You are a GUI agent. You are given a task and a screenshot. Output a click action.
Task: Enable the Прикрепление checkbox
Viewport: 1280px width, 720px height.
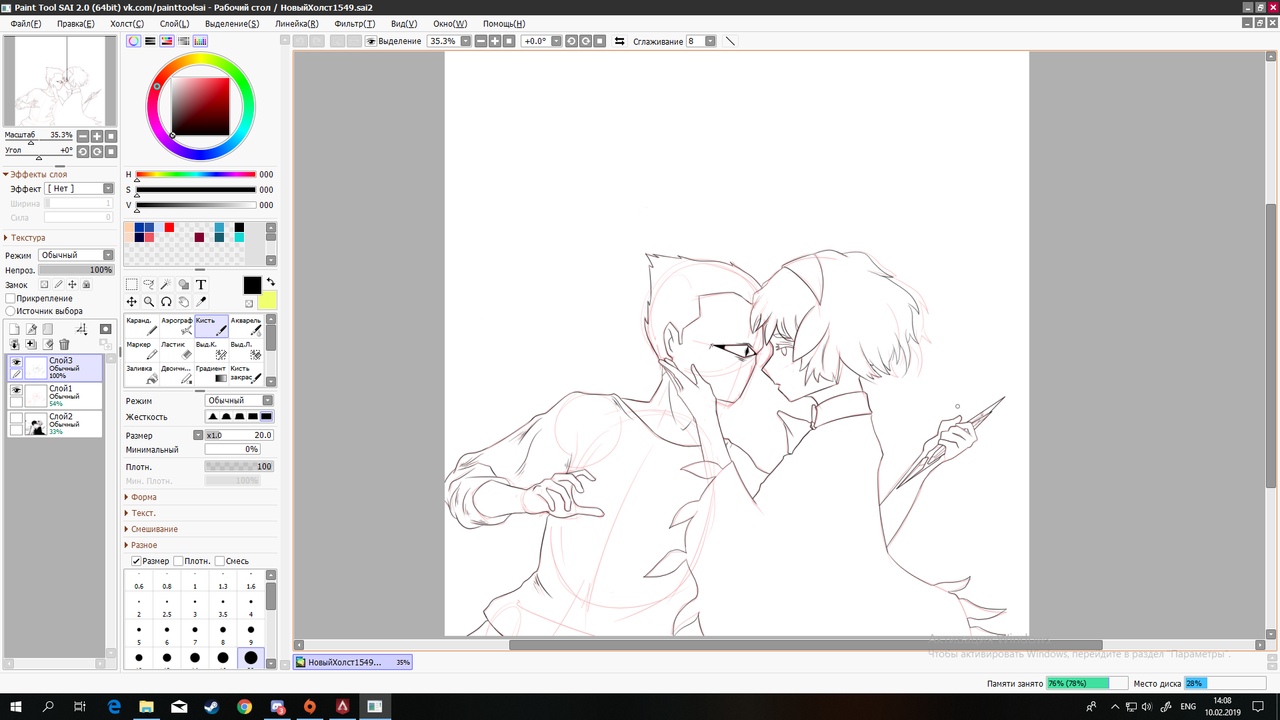tap(11, 298)
